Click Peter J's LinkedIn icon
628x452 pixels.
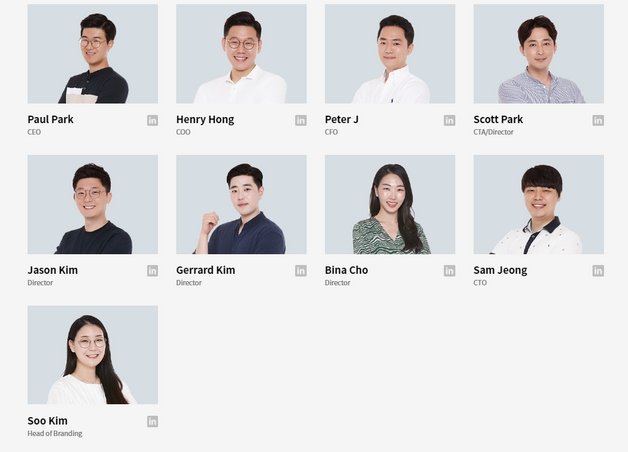pos(449,120)
